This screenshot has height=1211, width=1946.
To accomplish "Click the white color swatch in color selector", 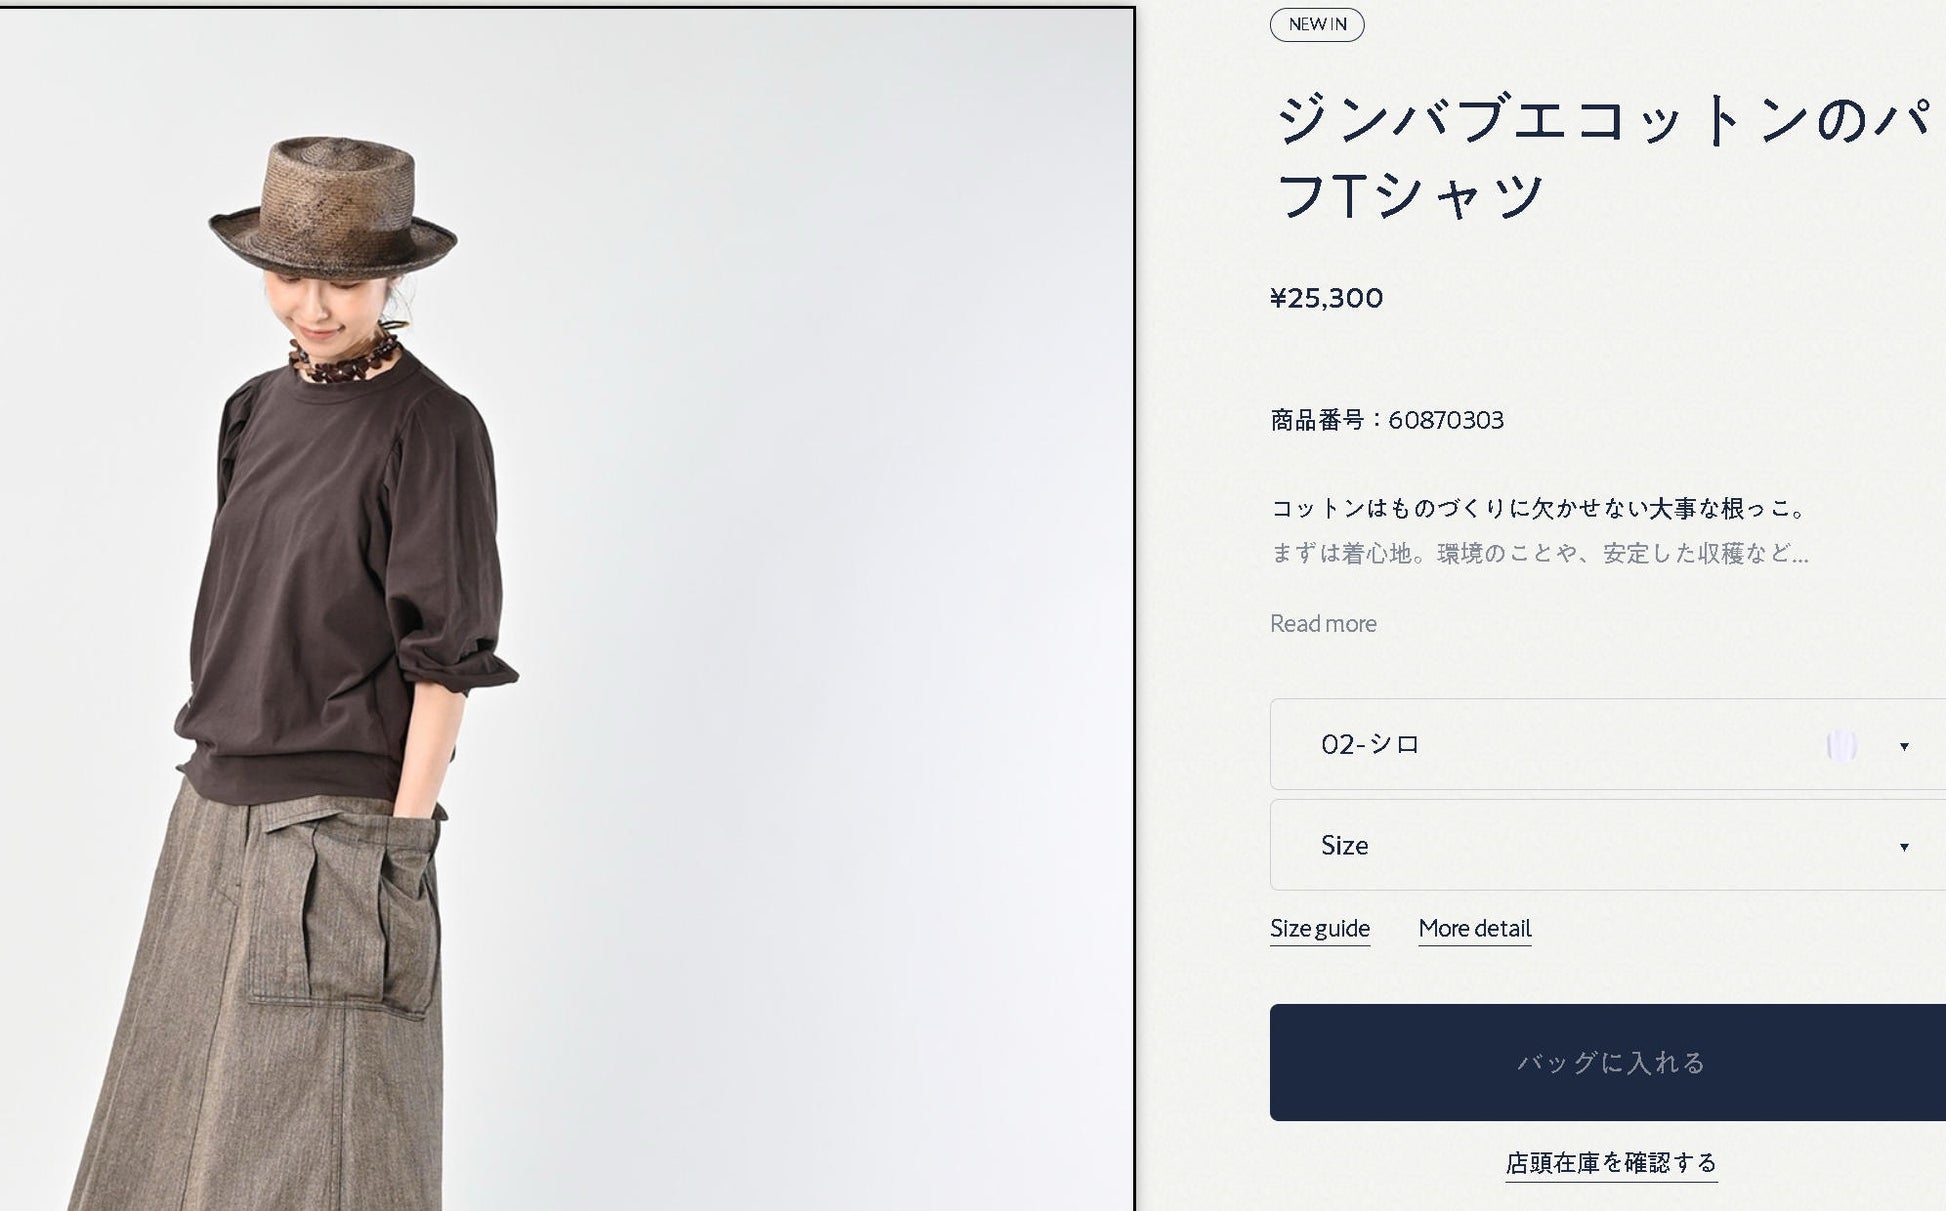I will (x=1841, y=745).
